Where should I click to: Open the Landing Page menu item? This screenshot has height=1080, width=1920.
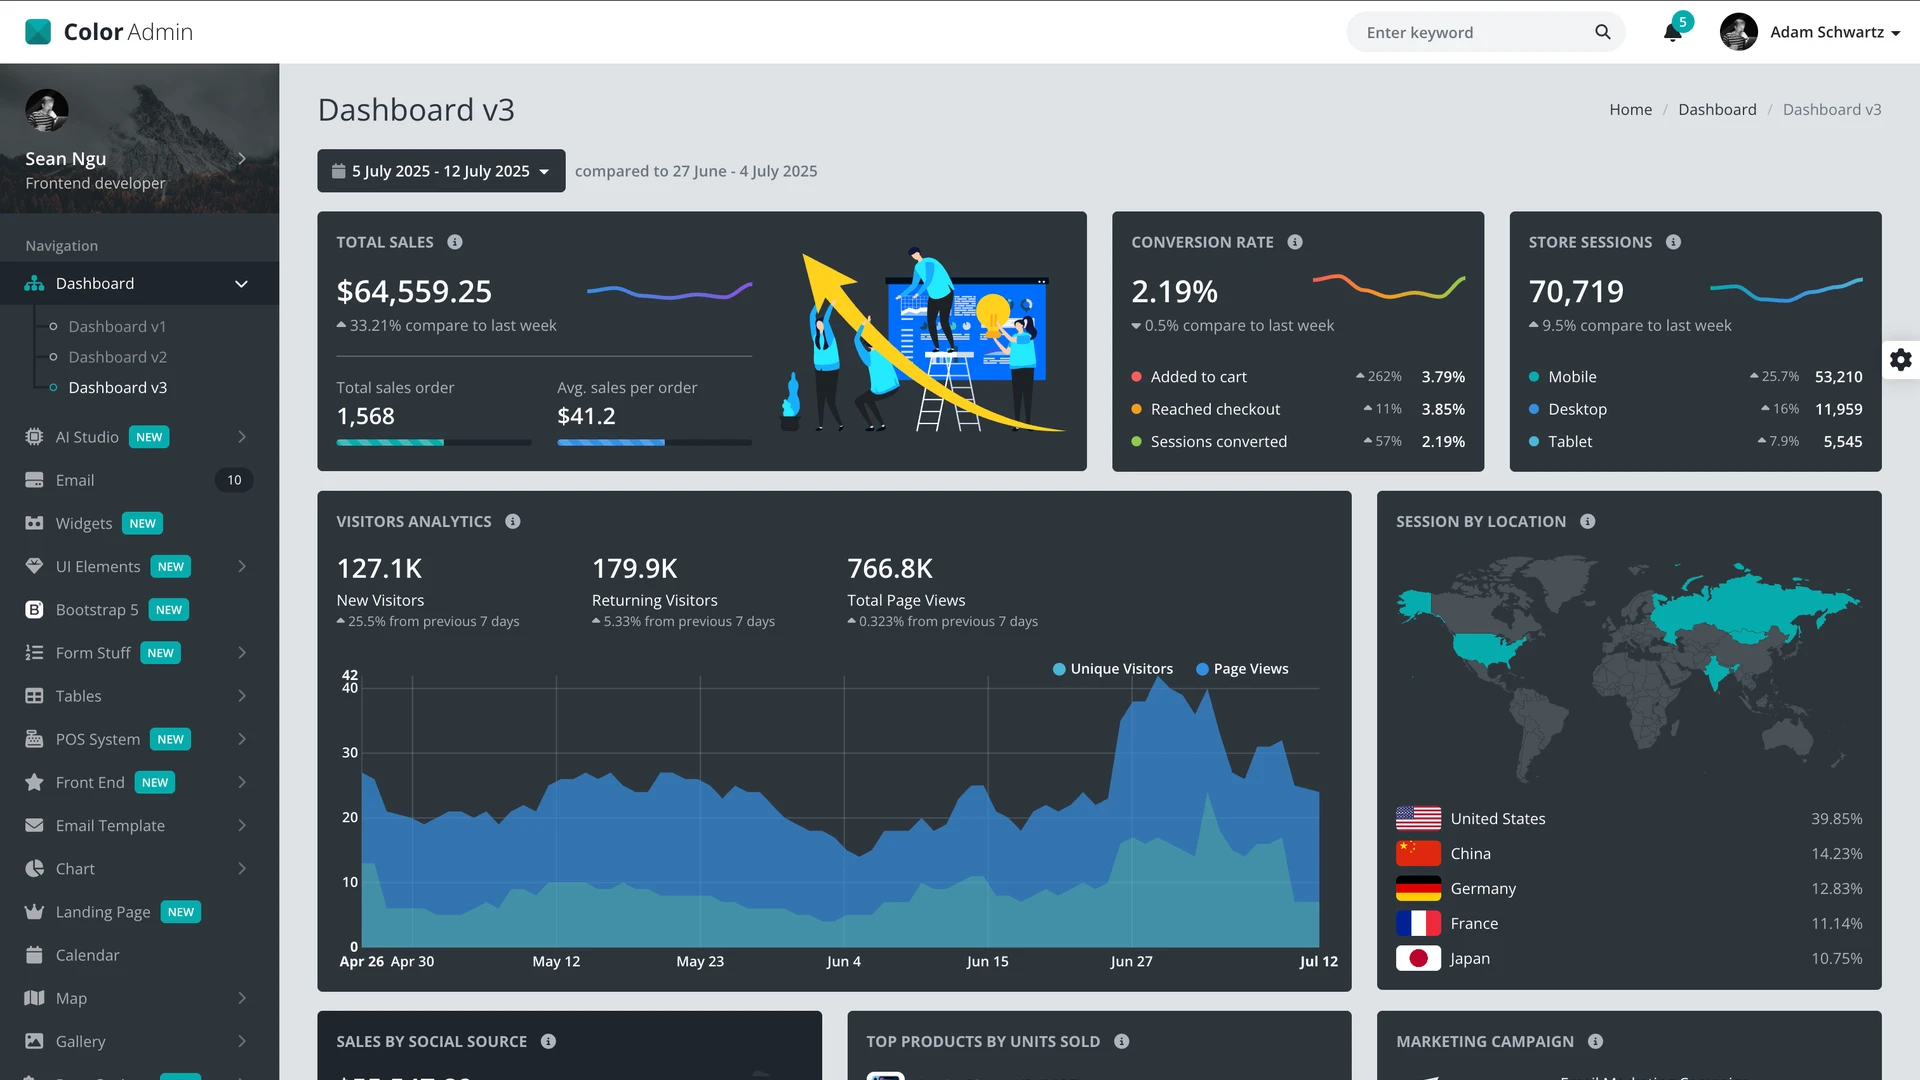pos(139,912)
